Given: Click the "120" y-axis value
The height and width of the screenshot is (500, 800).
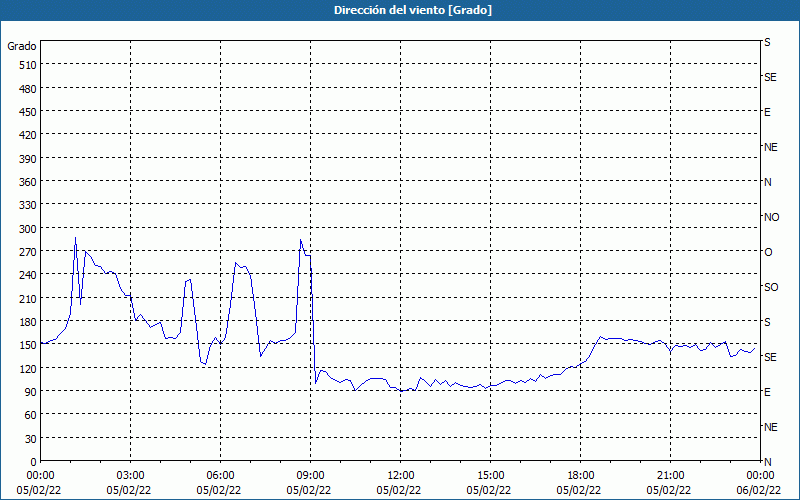Looking at the screenshot, I should click(29, 368).
